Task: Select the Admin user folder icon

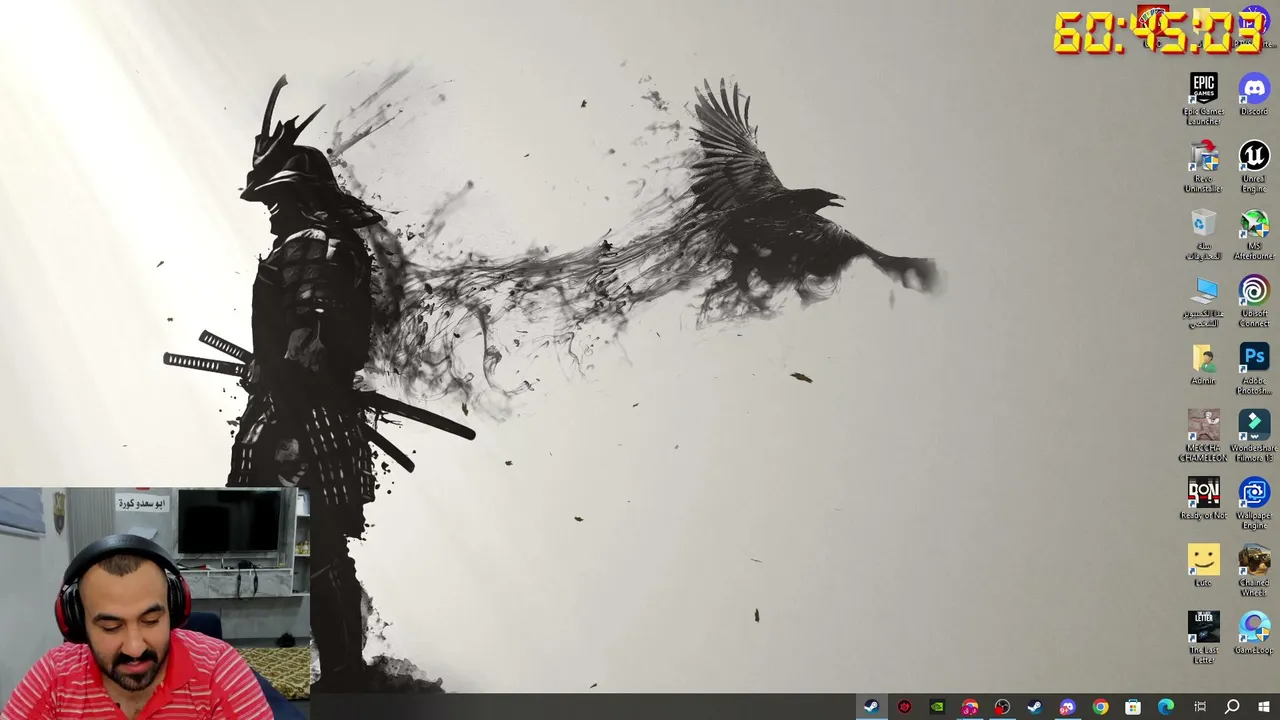Action: pyautogui.click(x=1203, y=364)
